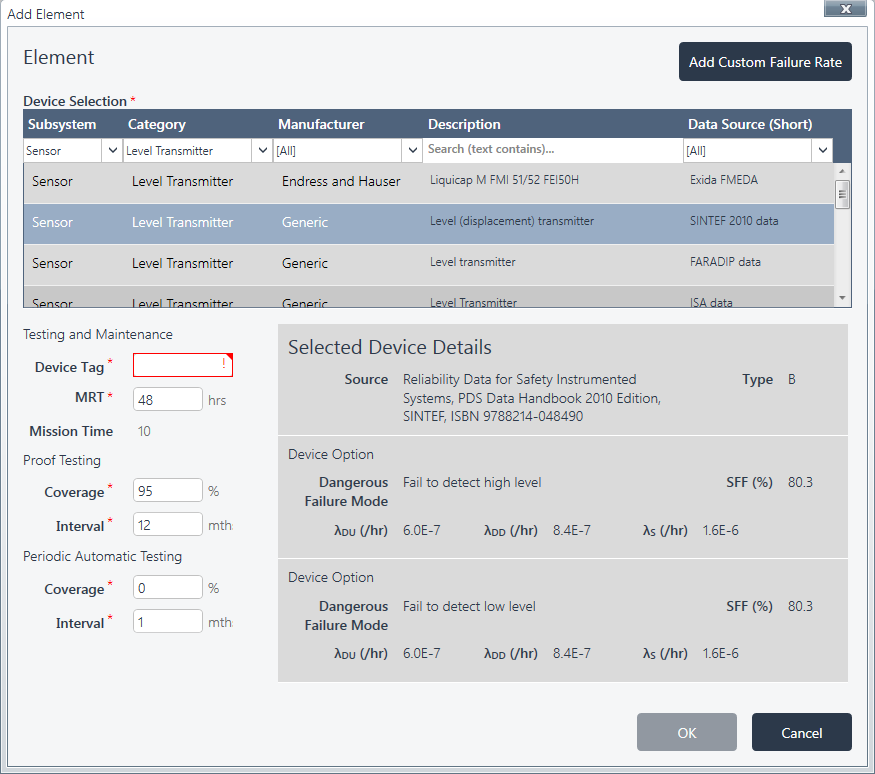Click the Proof Testing Coverage field
Screen dimensions: 875x774
[167, 489]
